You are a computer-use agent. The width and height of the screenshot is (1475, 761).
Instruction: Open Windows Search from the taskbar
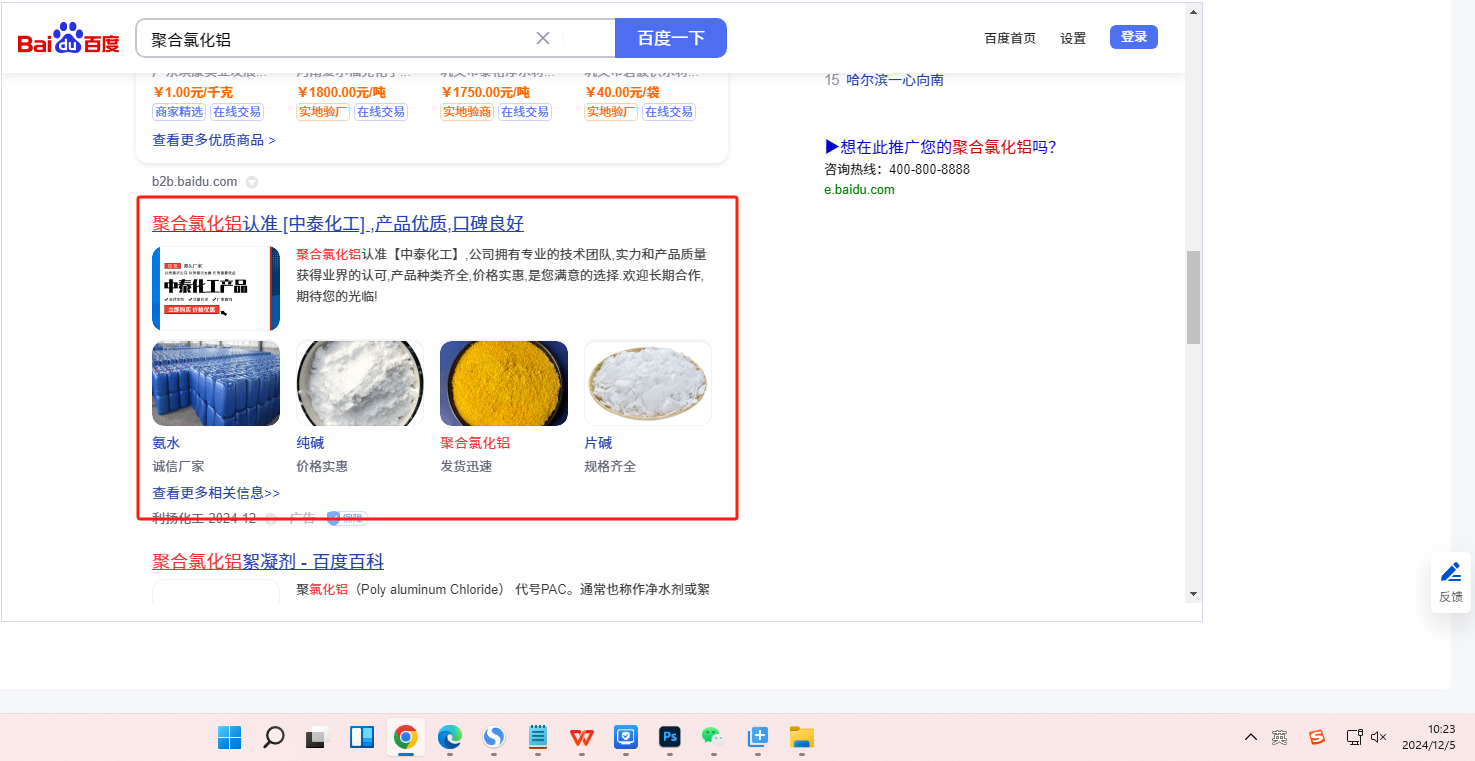point(273,738)
